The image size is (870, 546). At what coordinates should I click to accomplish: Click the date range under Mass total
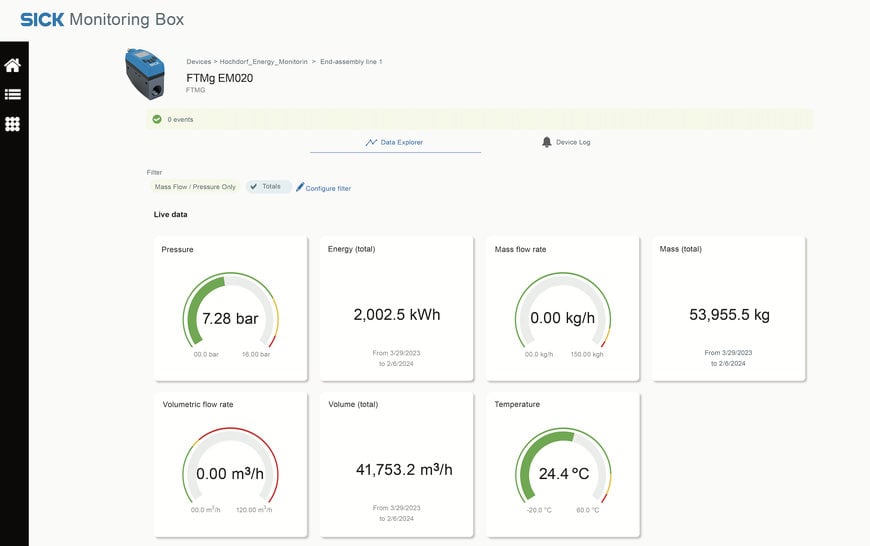coord(728,358)
